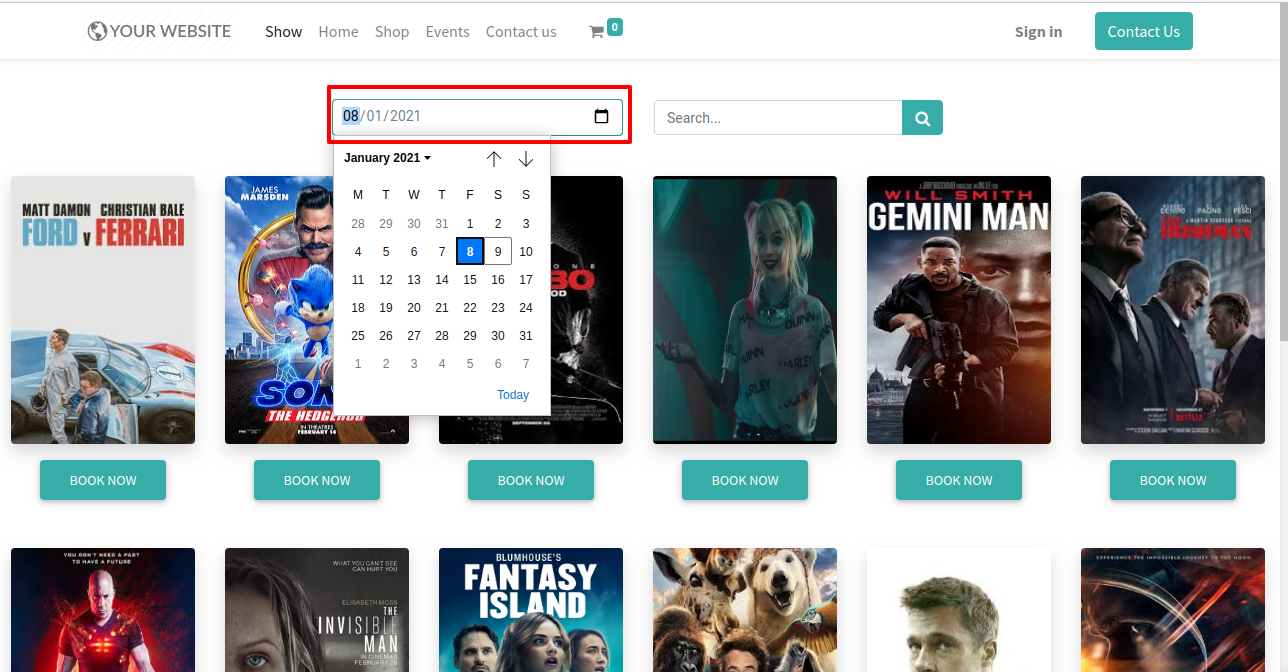Open the Home menu item
The width and height of the screenshot is (1288, 672).
[338, 32]
